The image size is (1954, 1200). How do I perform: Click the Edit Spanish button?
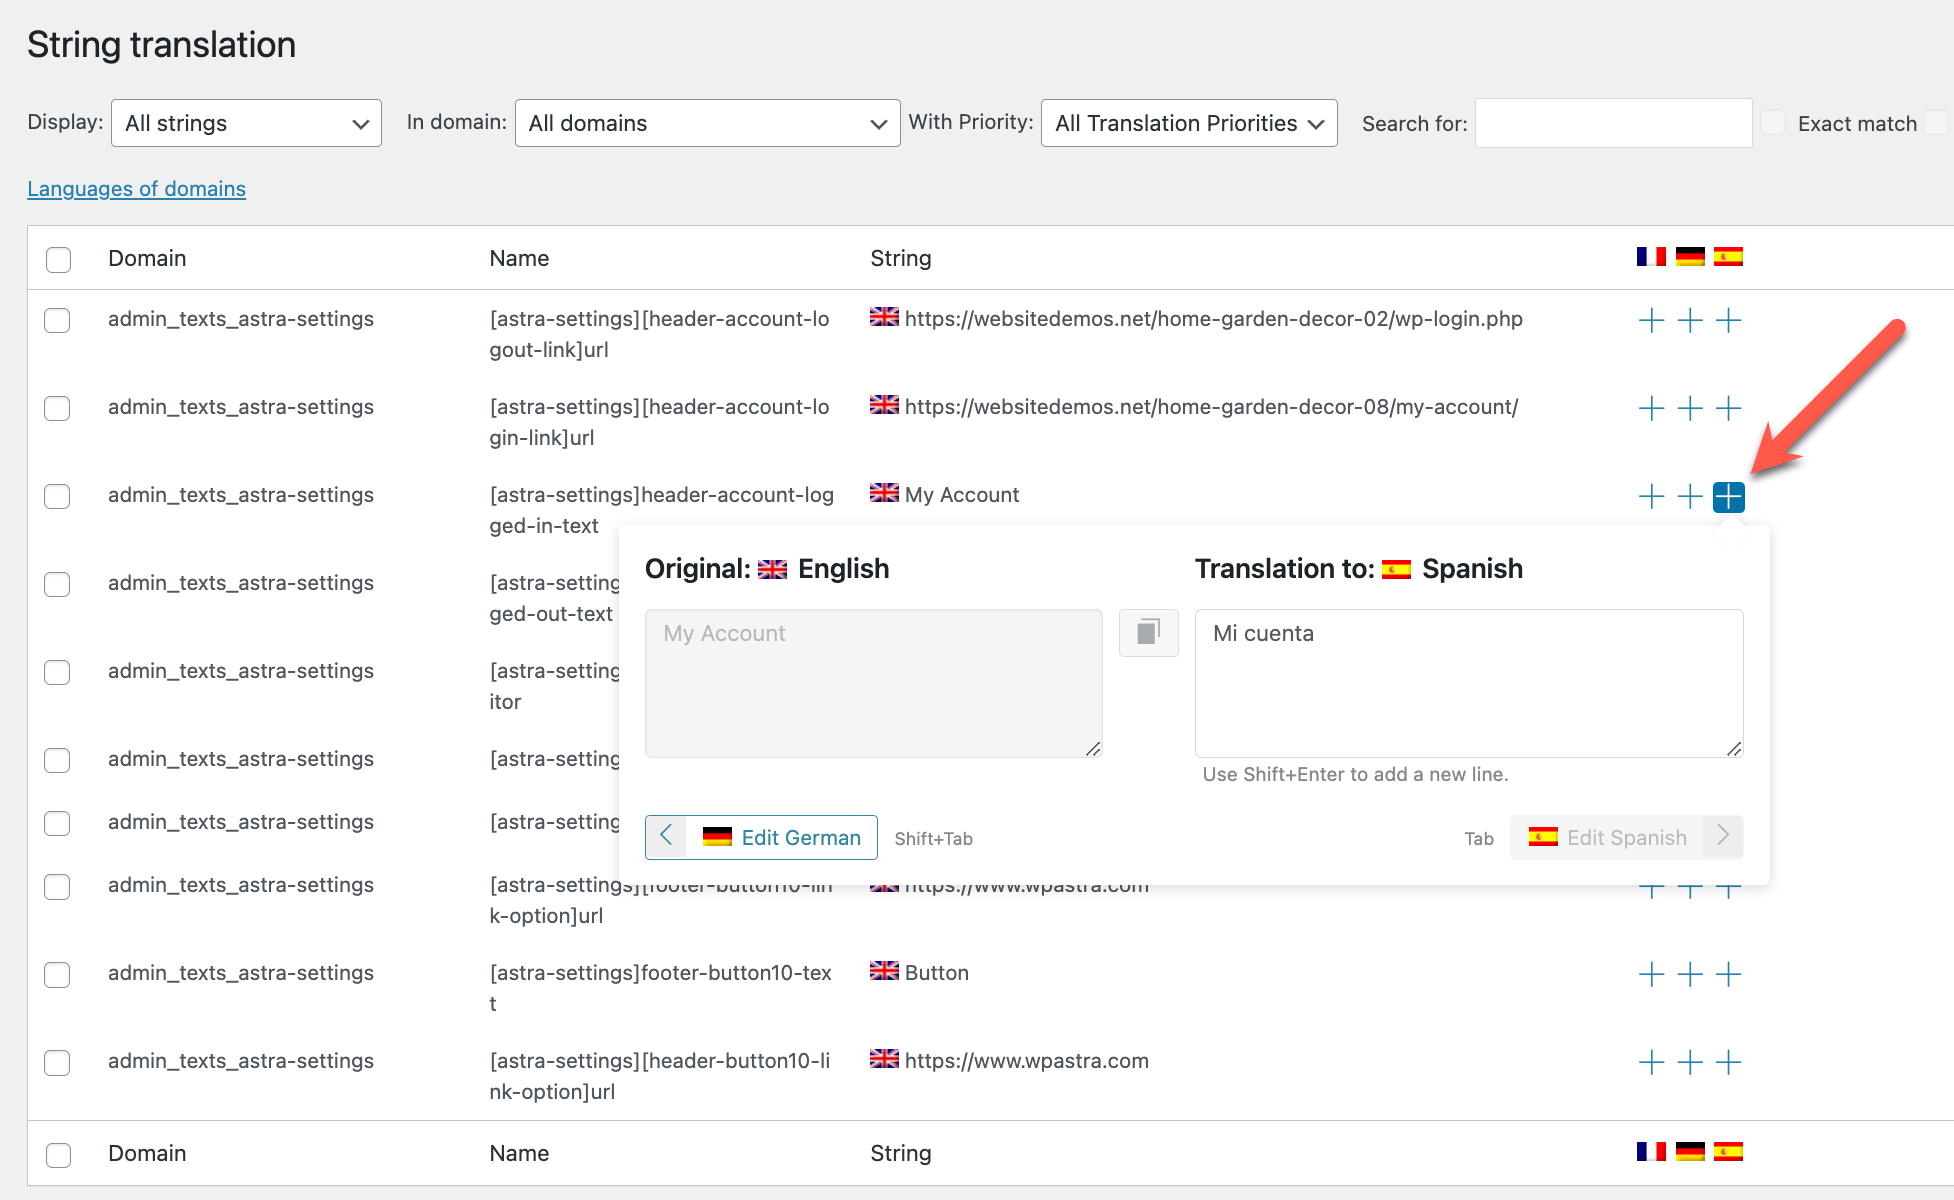click(1626, 837)
